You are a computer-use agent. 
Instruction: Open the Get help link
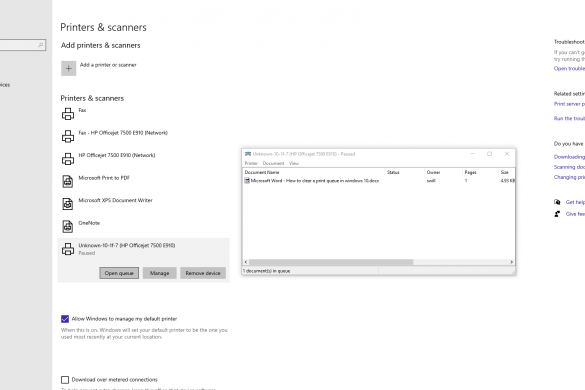point(575,202)
